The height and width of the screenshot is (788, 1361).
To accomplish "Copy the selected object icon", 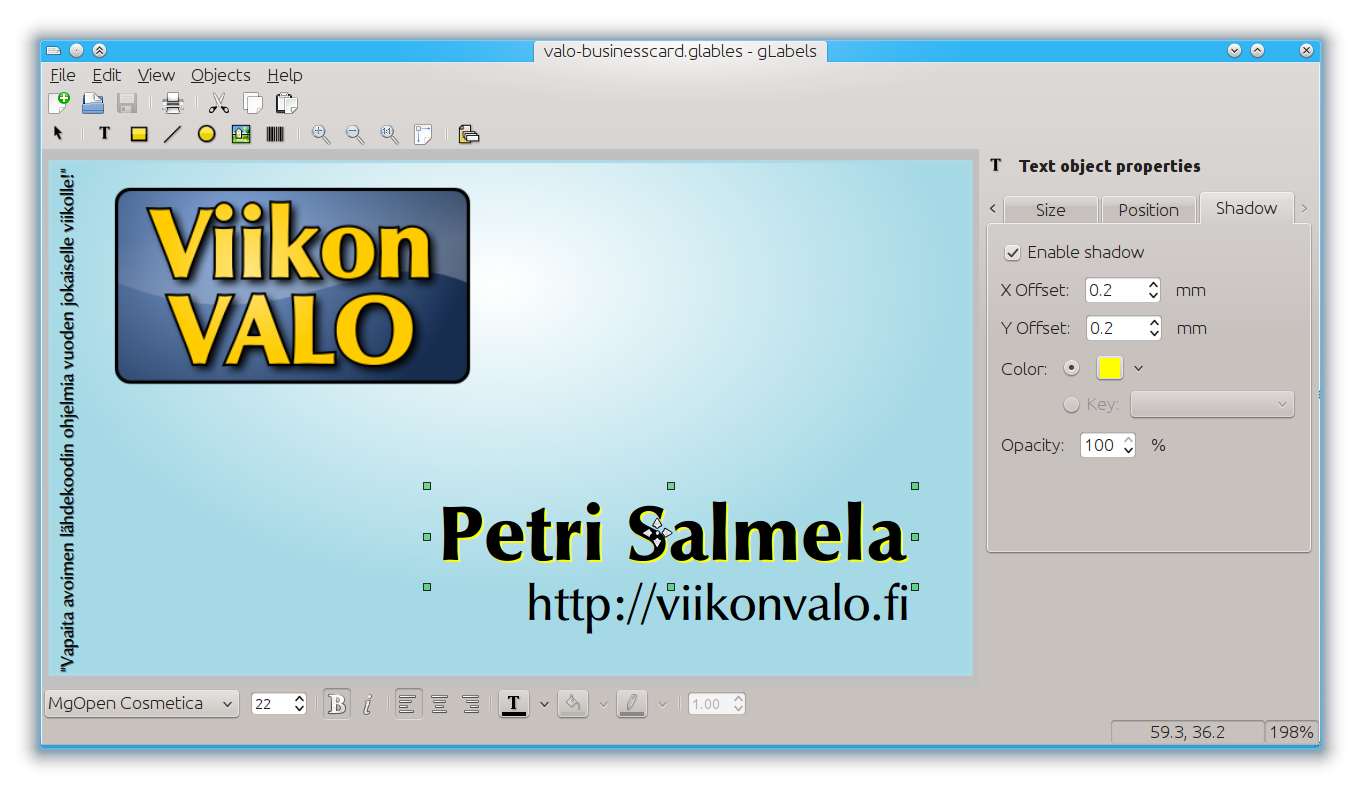I will pyautogui.click(x=253, y=102).
